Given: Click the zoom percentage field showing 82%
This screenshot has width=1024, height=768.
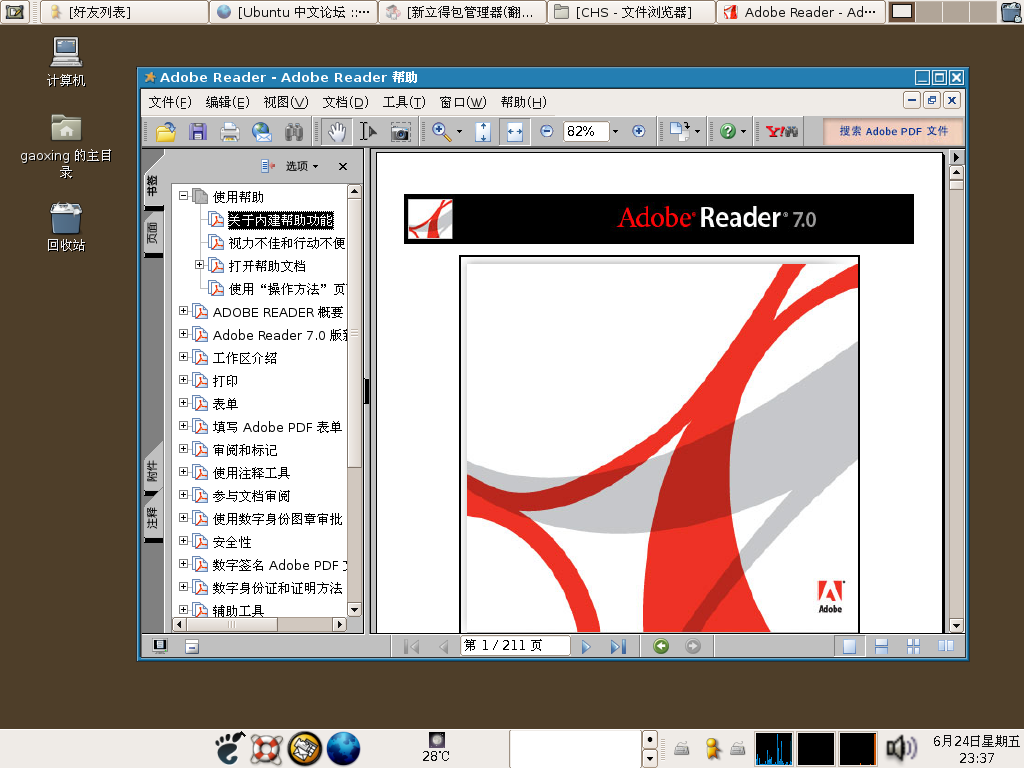Looking at the screenshot, I should 585,132.
